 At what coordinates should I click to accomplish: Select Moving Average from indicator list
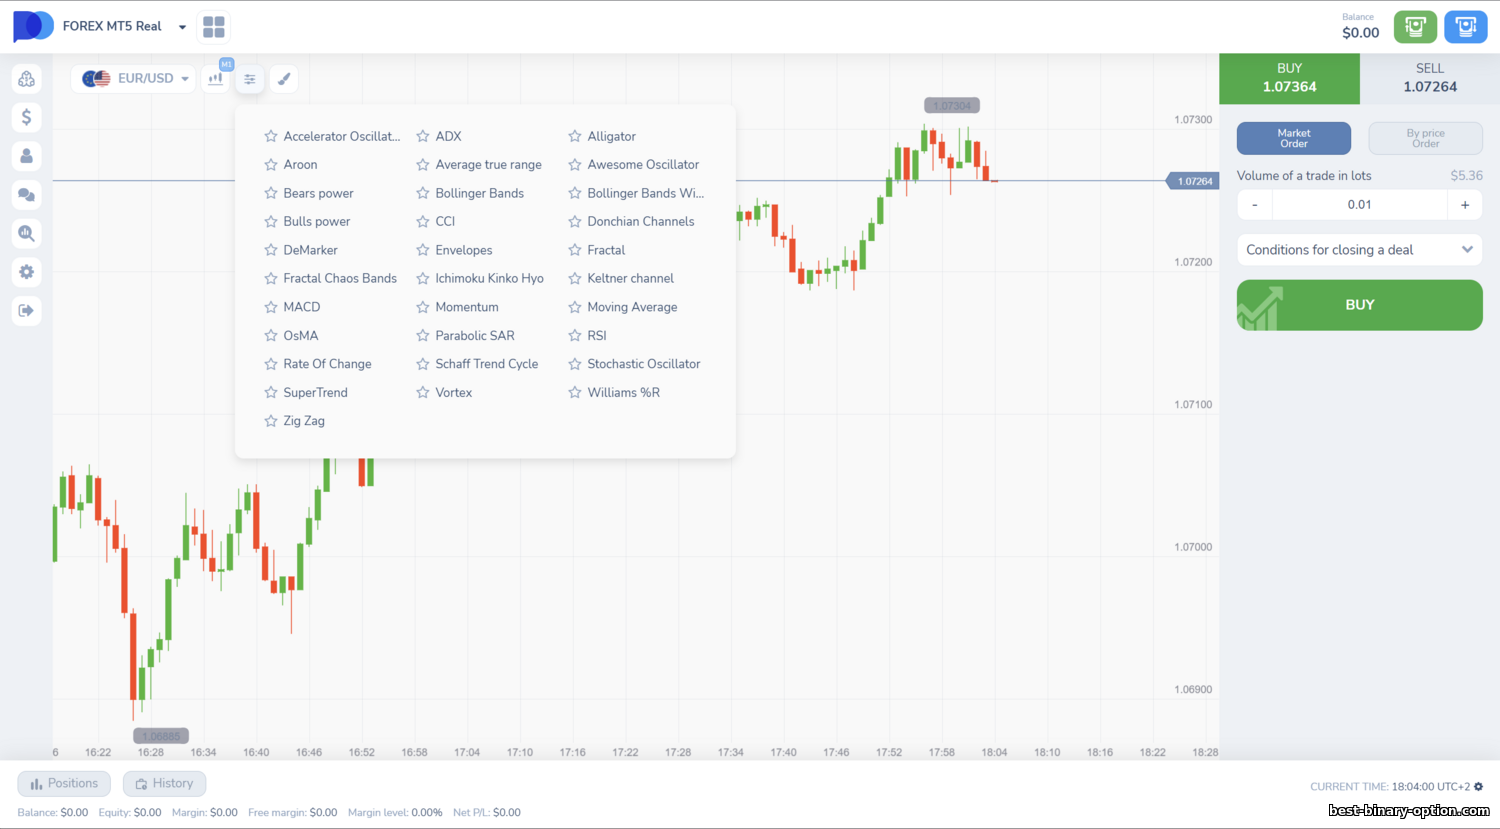(632, 307)
